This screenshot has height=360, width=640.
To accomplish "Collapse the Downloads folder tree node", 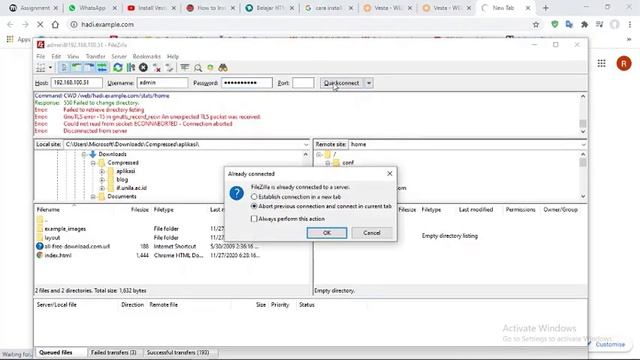I will tap(84, 154).
